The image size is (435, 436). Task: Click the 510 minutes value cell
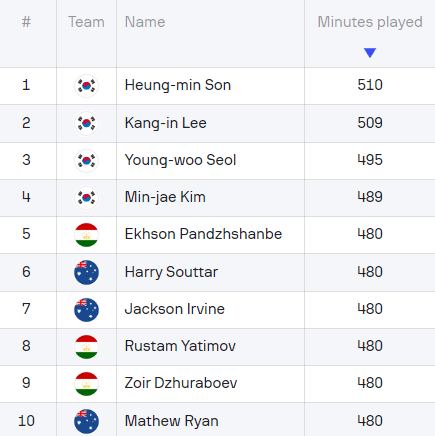point(370,85)
